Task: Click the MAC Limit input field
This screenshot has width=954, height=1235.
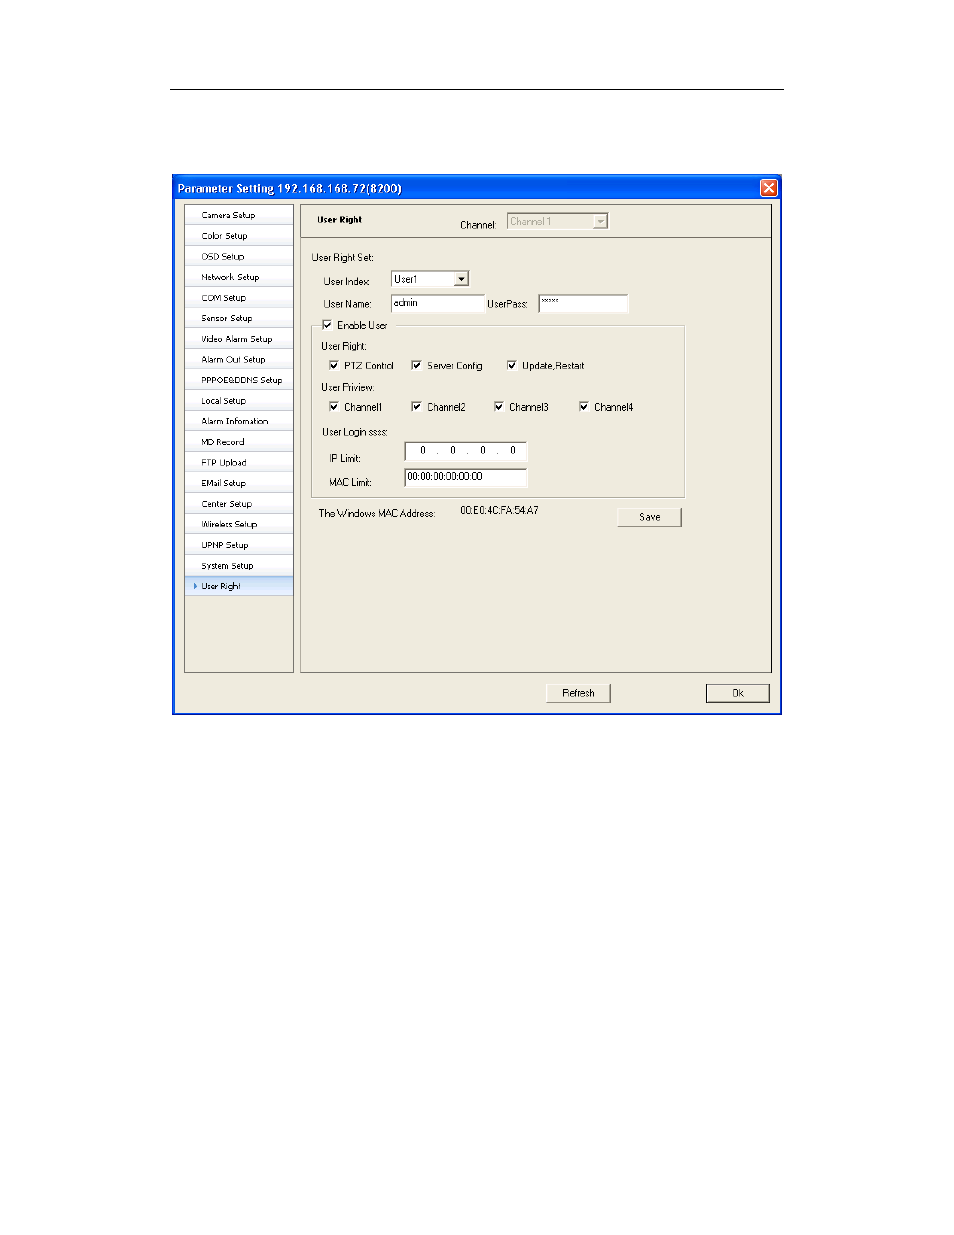Action: pos(466,477)
